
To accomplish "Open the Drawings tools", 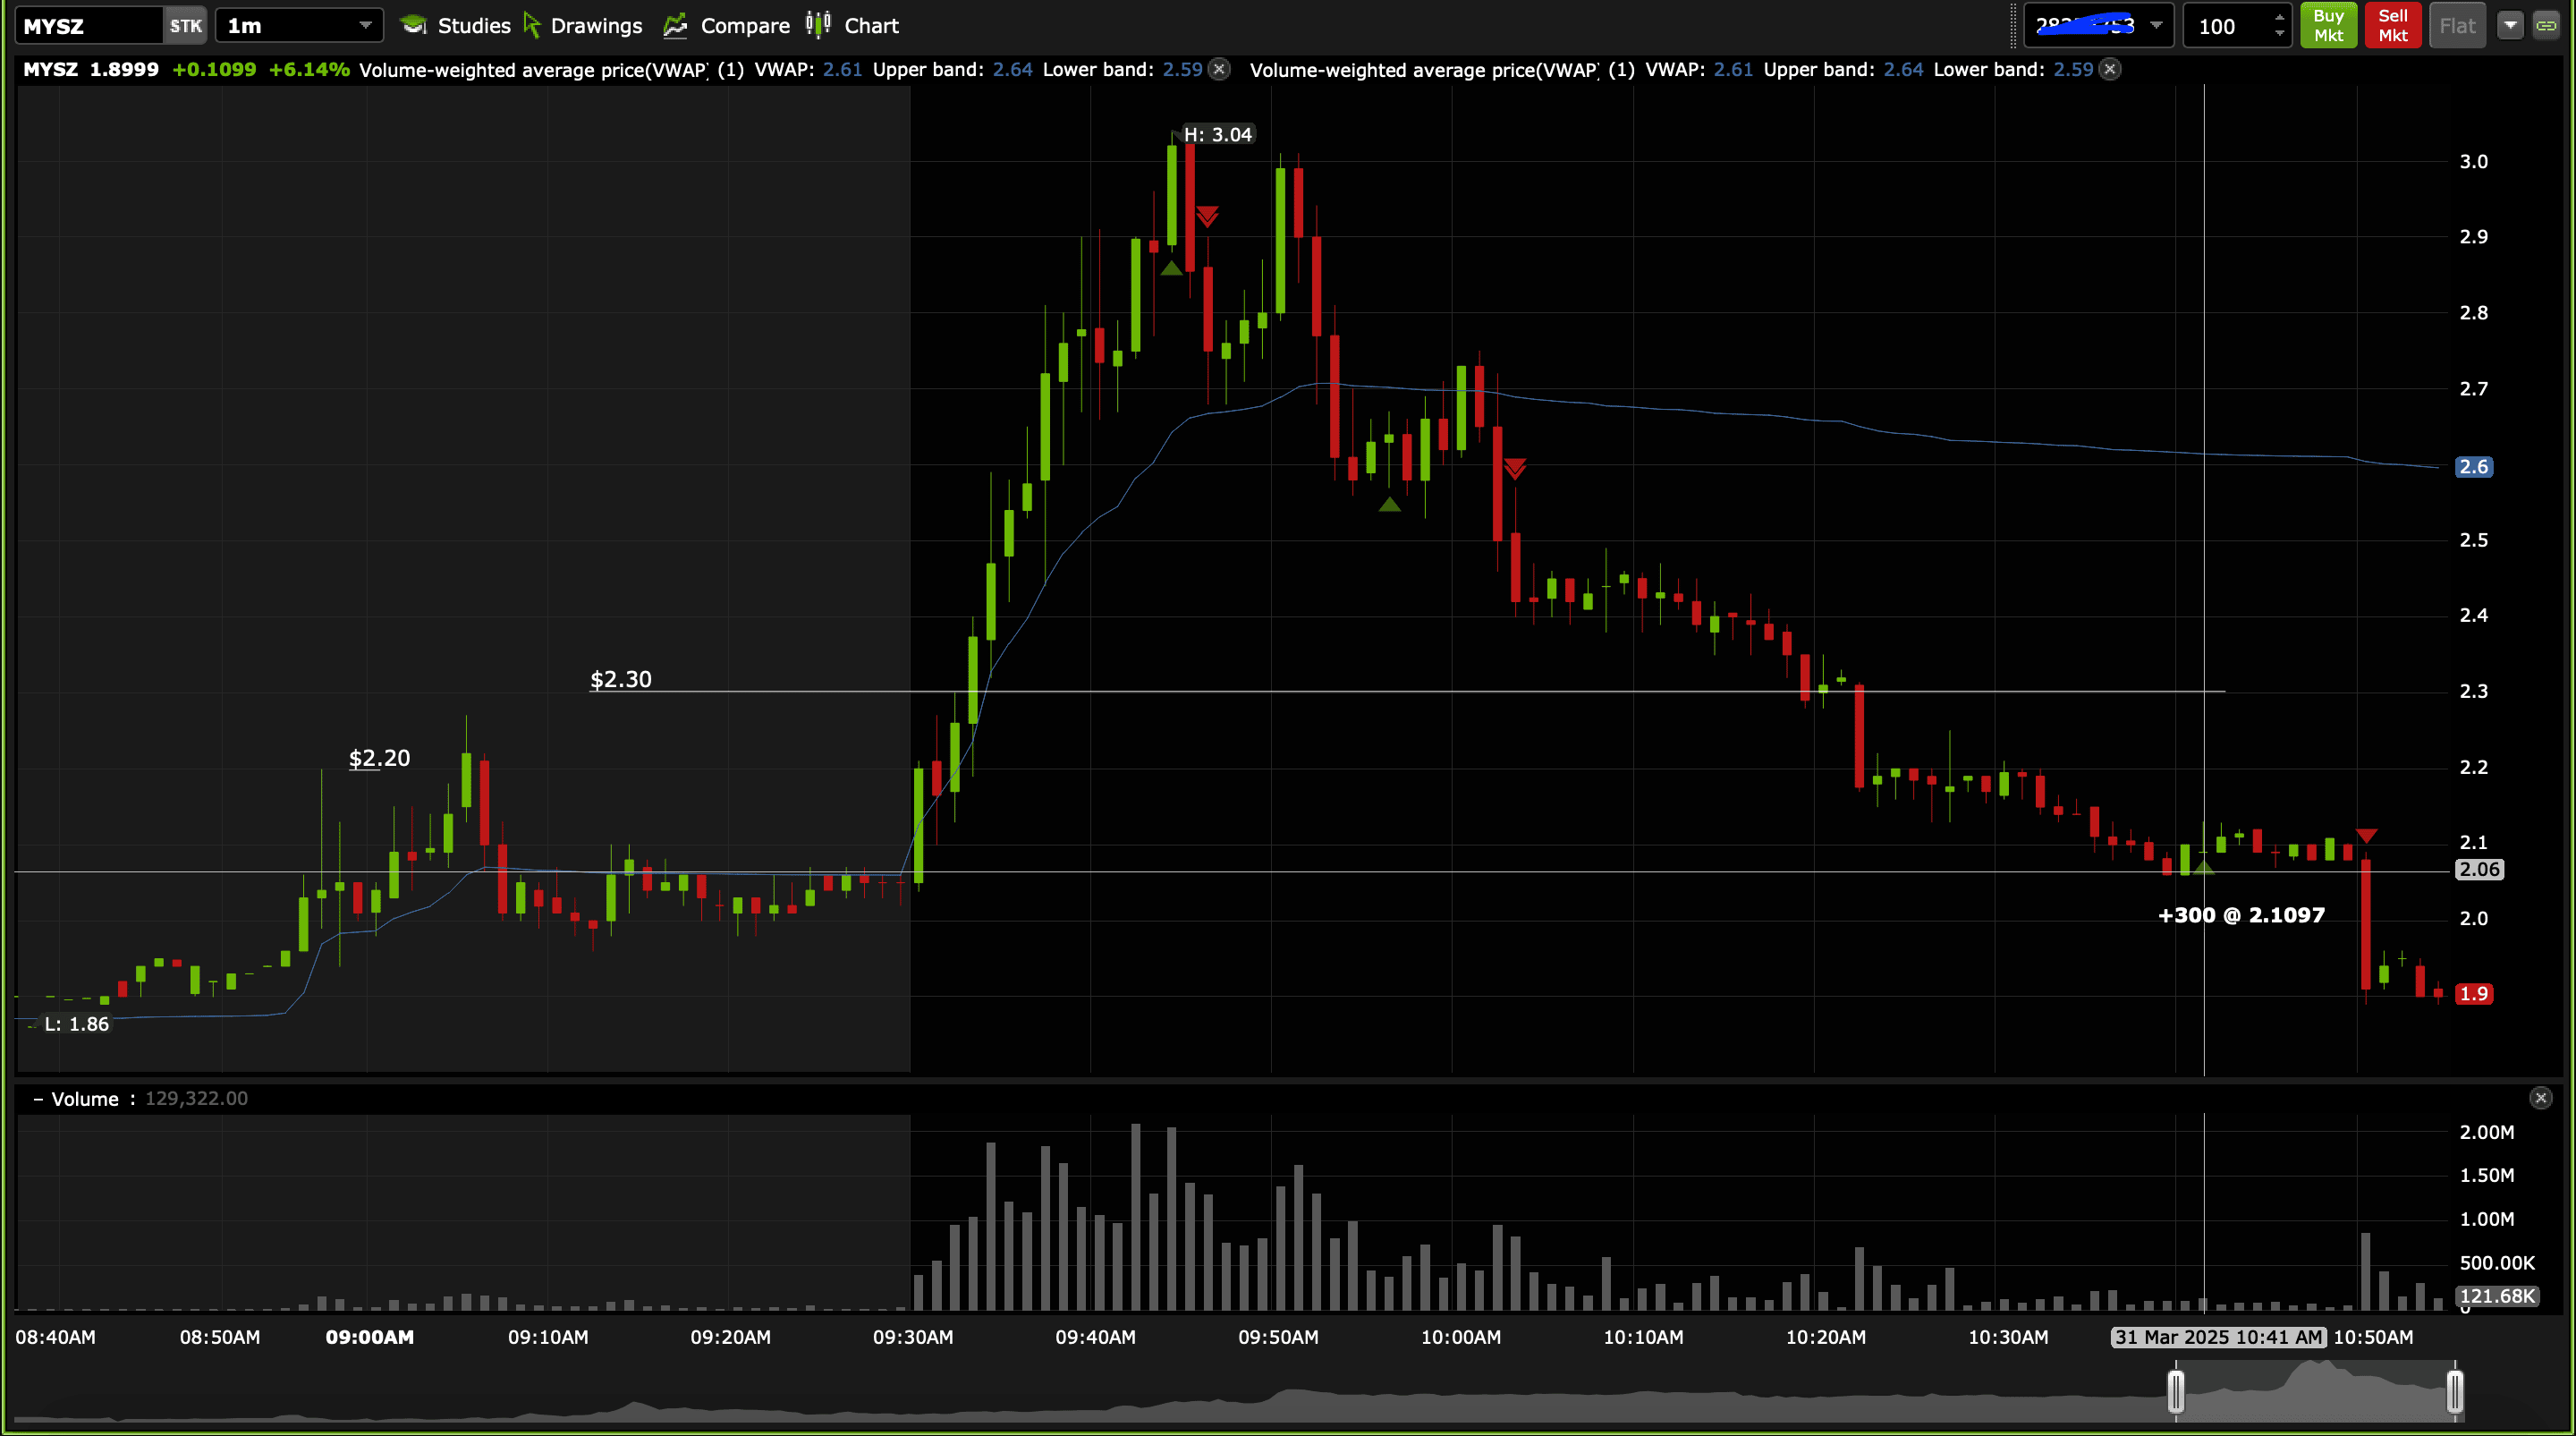I will (x=583, y=25).
